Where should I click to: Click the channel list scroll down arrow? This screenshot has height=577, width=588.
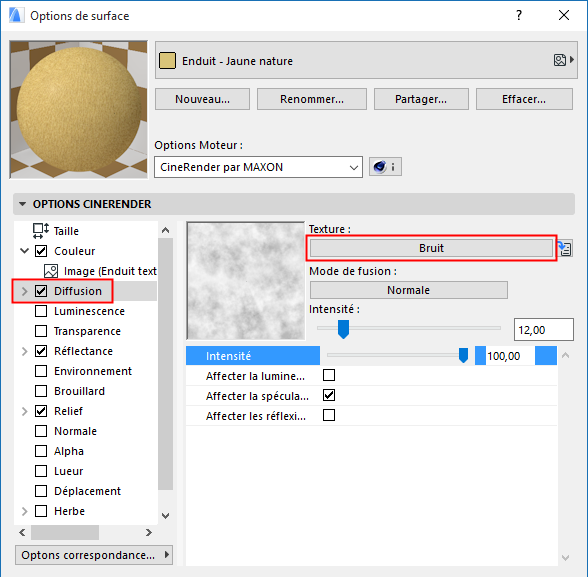tap(165, 516)
